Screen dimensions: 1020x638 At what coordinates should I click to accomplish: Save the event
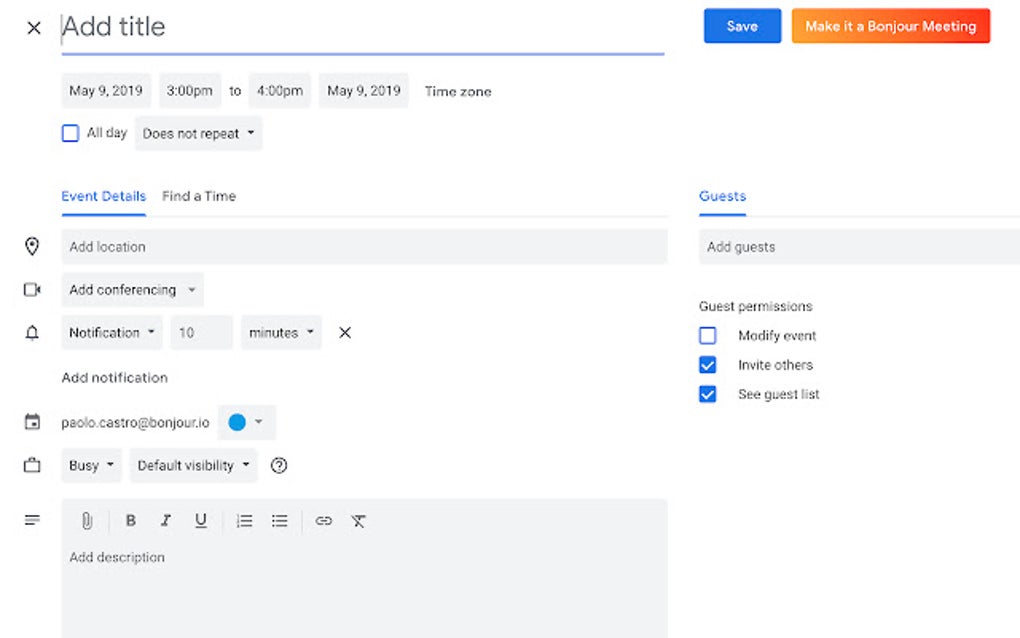tap(742, 26)
